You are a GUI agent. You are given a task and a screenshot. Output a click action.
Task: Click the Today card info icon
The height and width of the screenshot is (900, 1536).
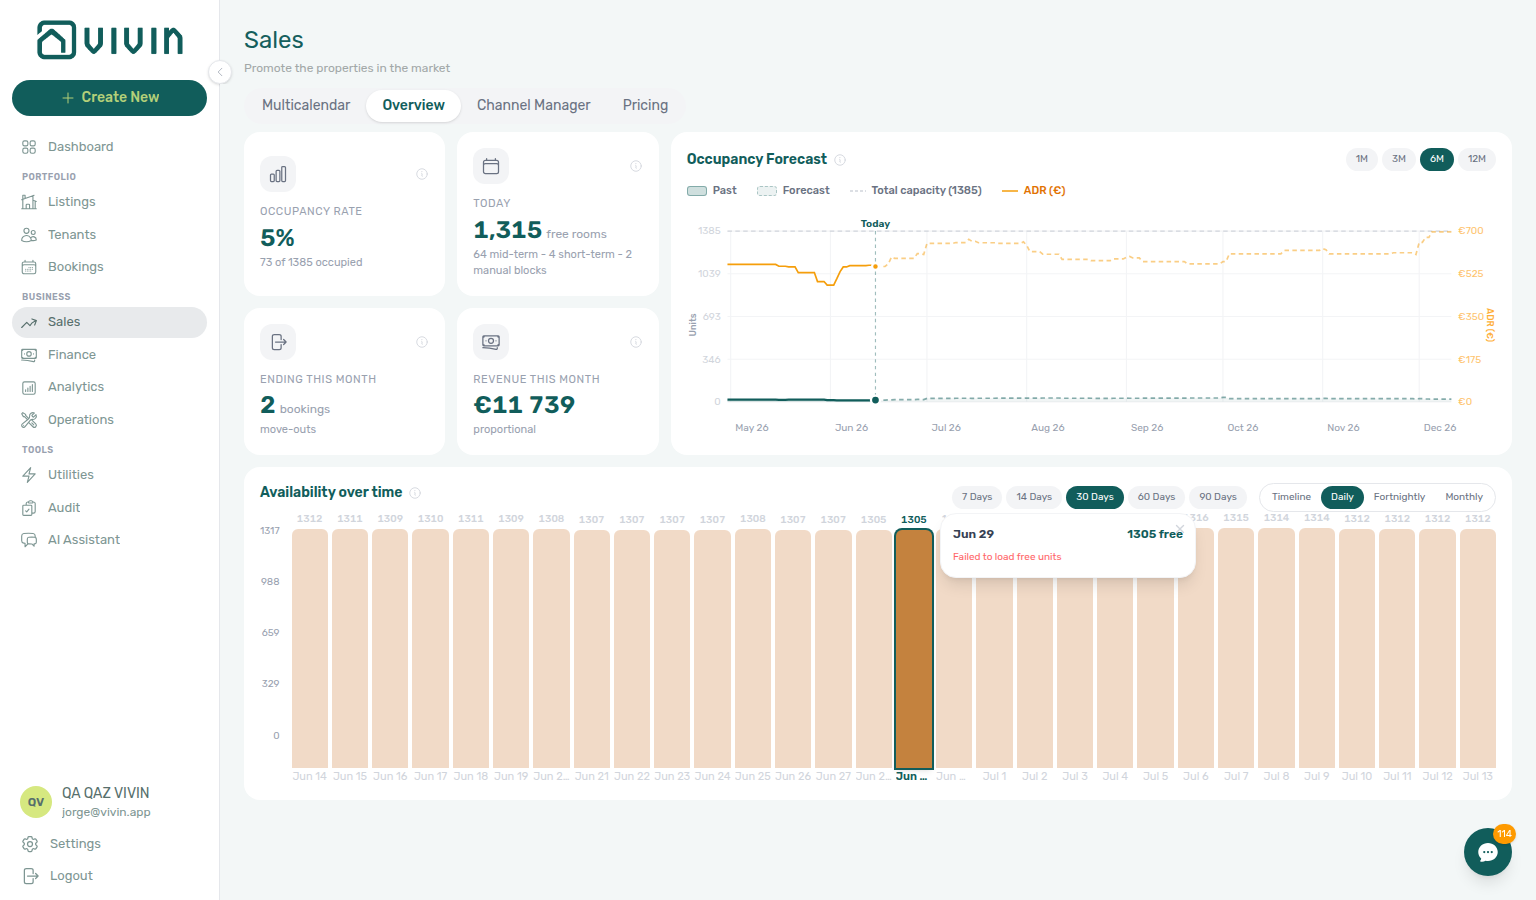pyautogui.click(x=636, y=166)
